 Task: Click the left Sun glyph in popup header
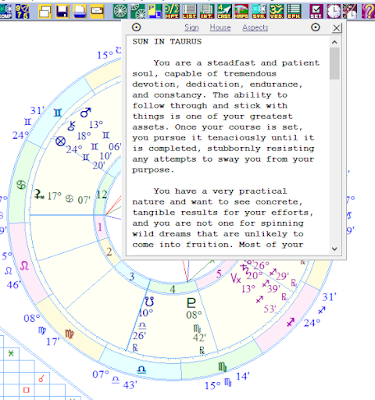coord(136,27)
